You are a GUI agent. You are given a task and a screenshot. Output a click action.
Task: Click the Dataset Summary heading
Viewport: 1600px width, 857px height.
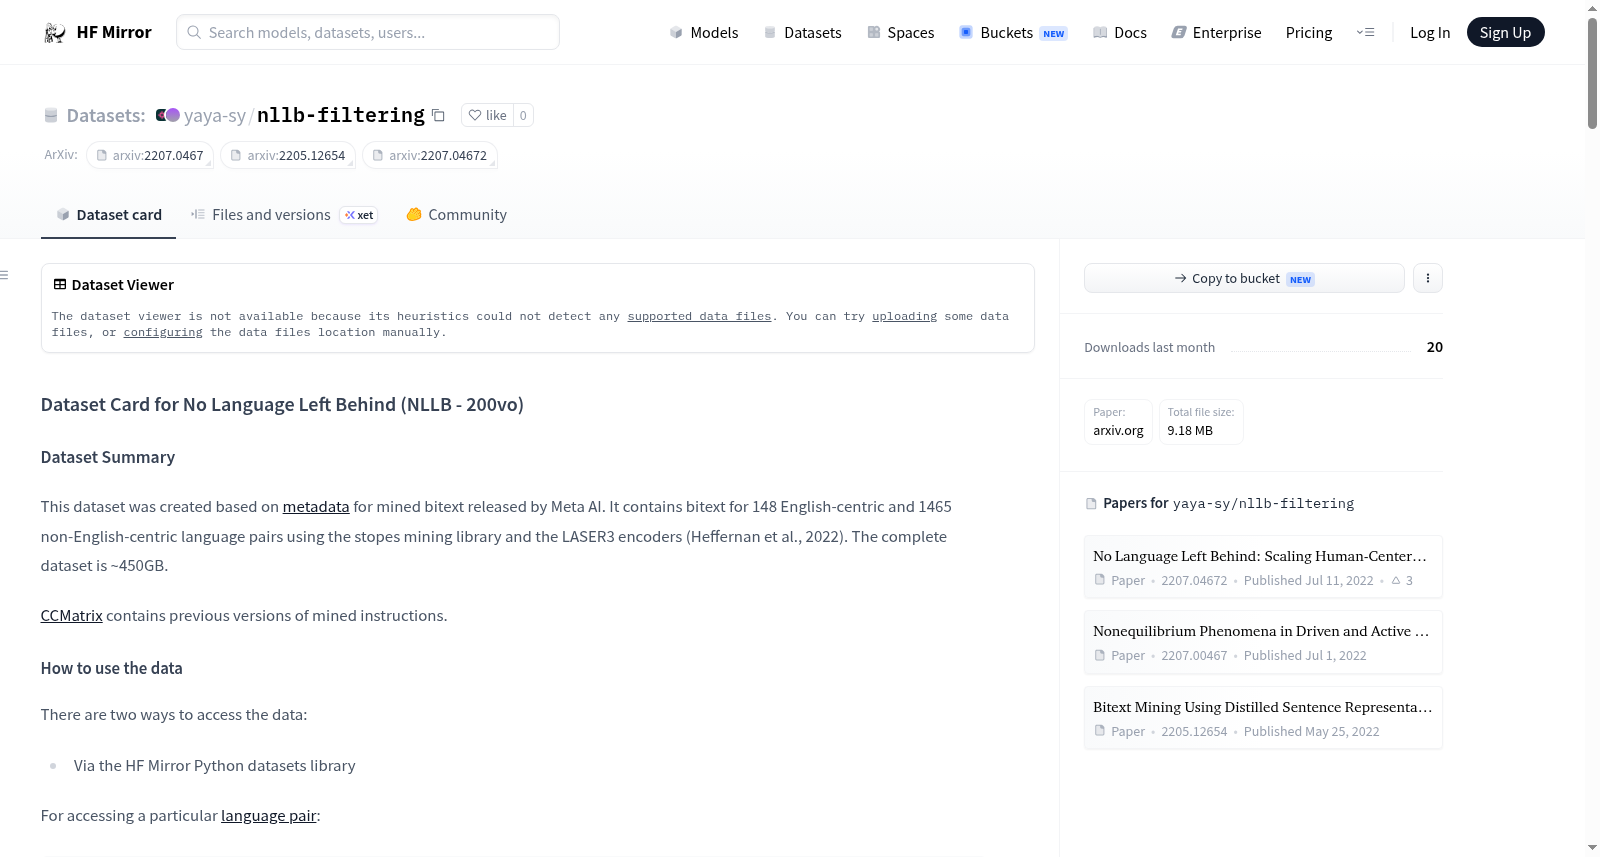click(x=108, y=457)
